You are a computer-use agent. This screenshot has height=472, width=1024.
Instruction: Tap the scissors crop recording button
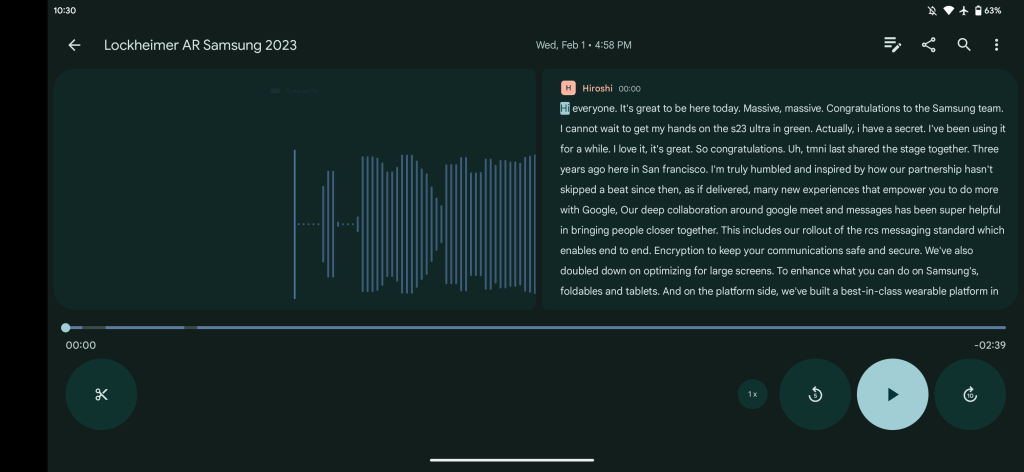101,394
